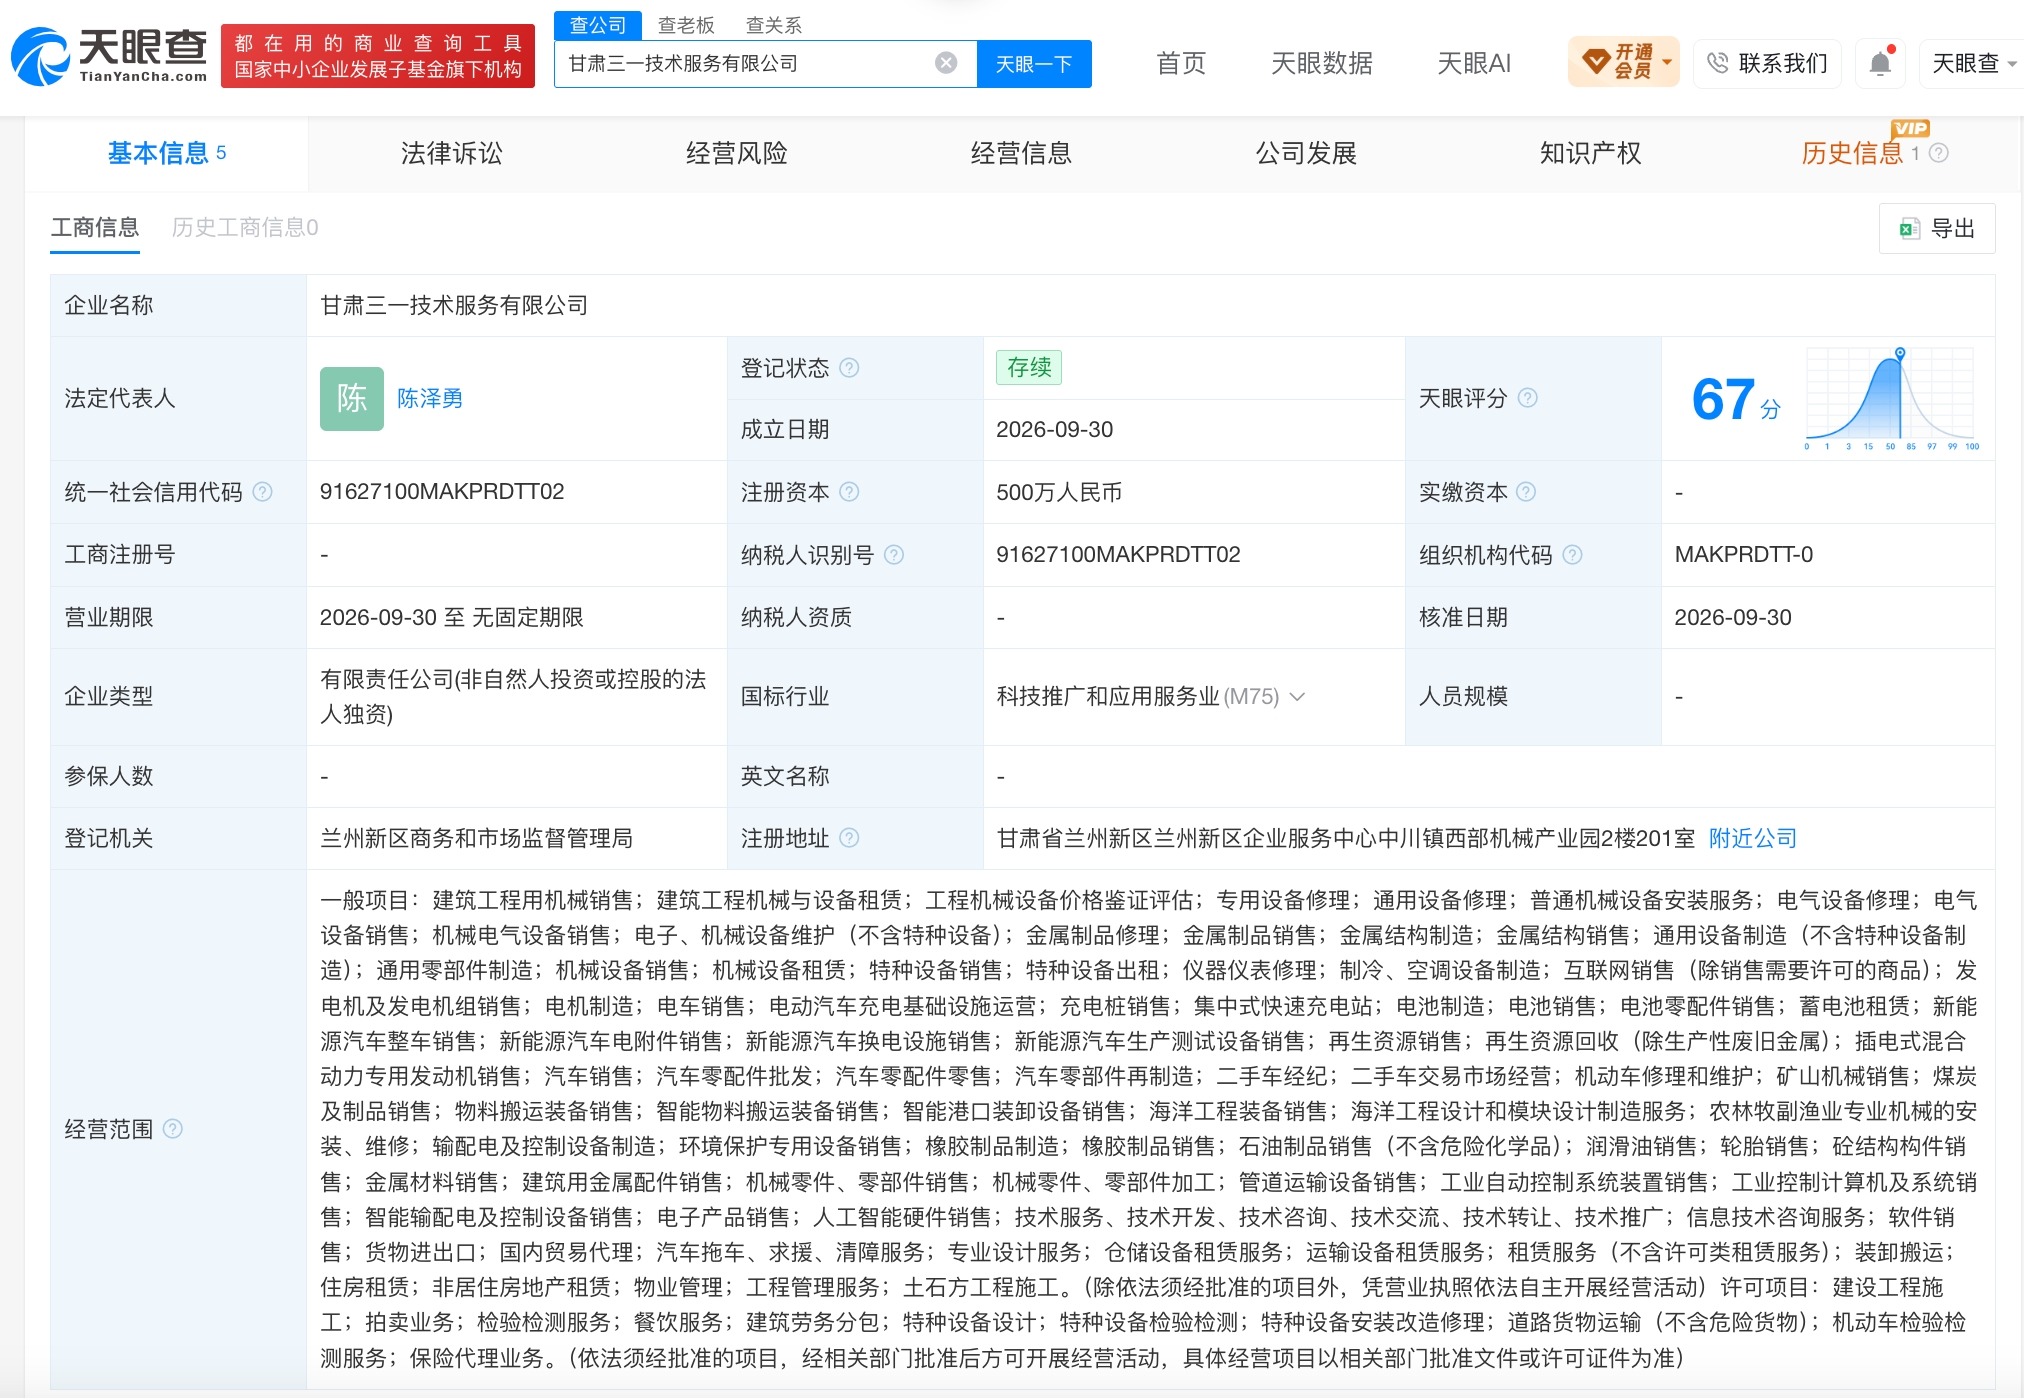Viewport: 2024px width, 1398px height.
Task: Click the help icon beside 组织机构代码
Action: point(1572,555)
